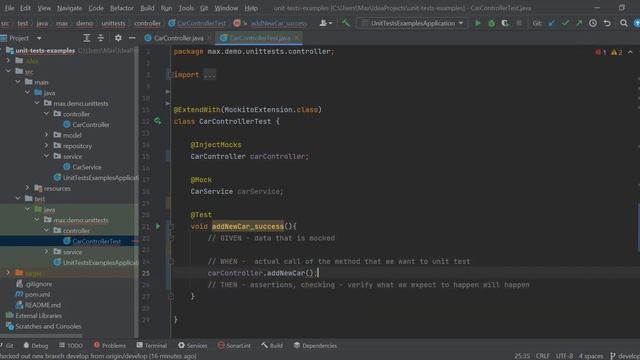Commit changes with the green checkmark
The width and height of the screenshot is (640, 360).
point(565,23)
